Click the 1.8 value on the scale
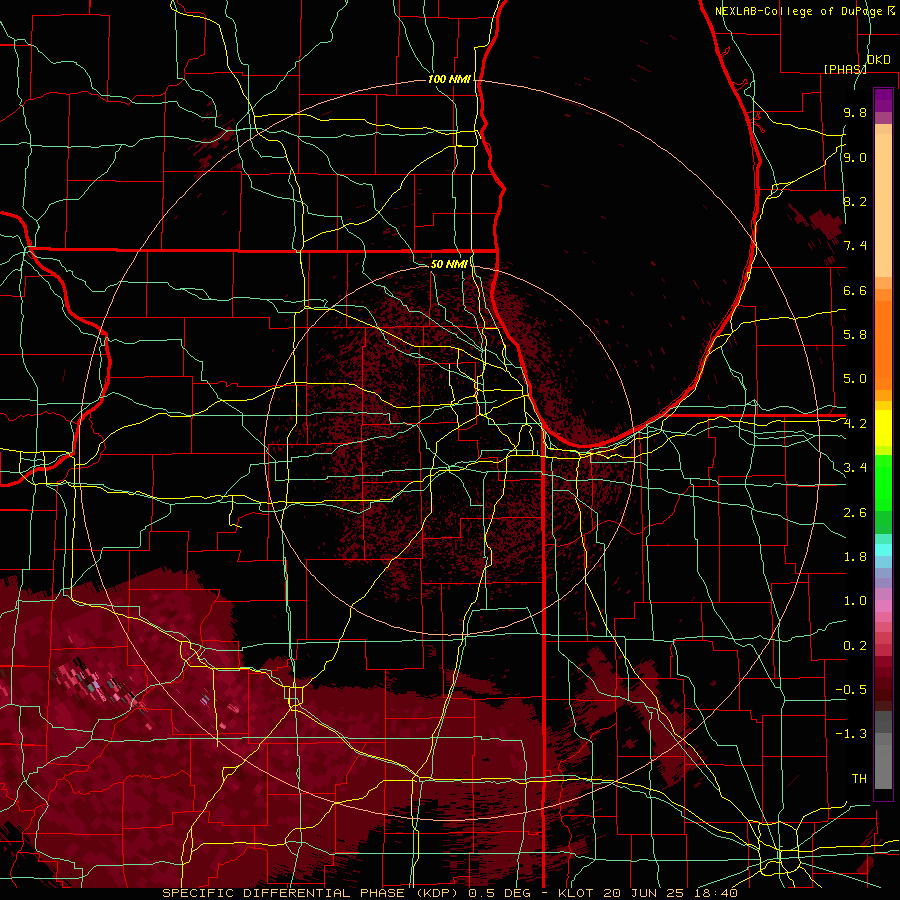Screen dimensions: 900x900 coord(855,557)
